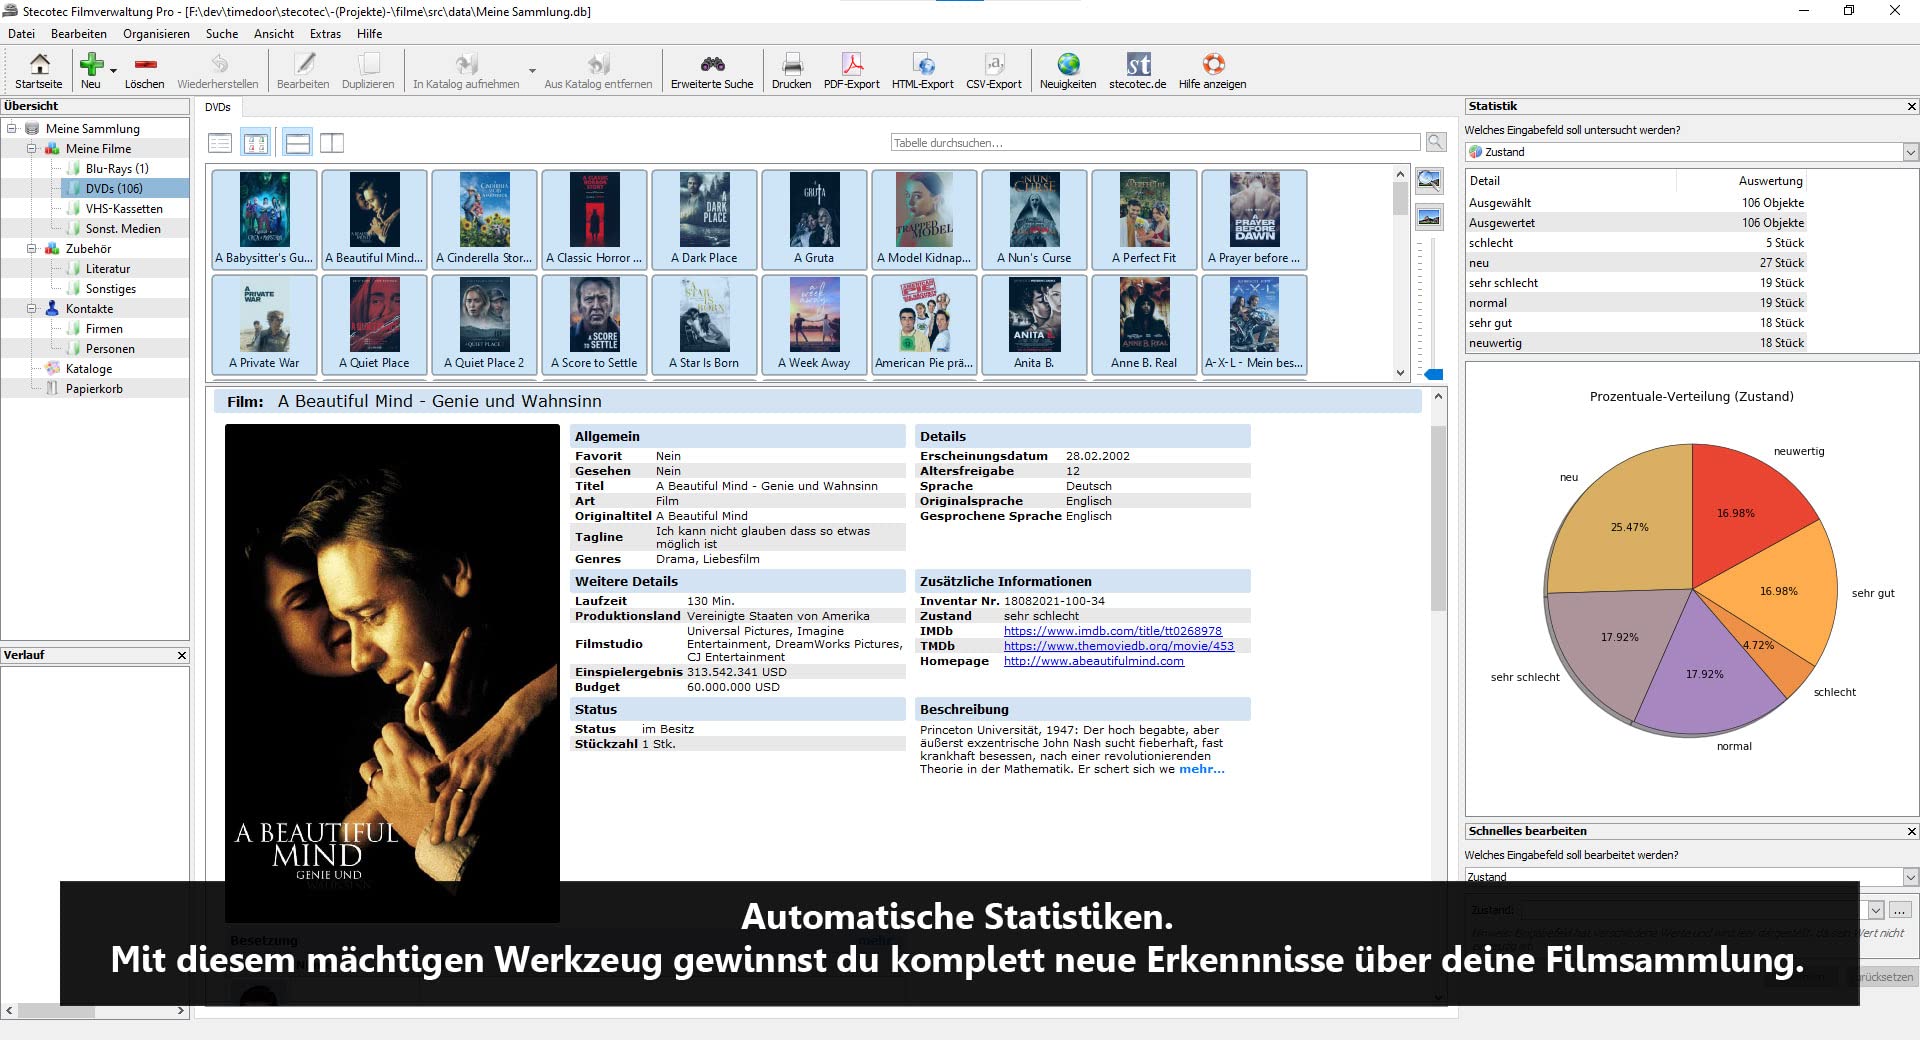Open the TMDb movie link
The width and height of the screenshot is (1920, 1040).
click(1118, 646)
